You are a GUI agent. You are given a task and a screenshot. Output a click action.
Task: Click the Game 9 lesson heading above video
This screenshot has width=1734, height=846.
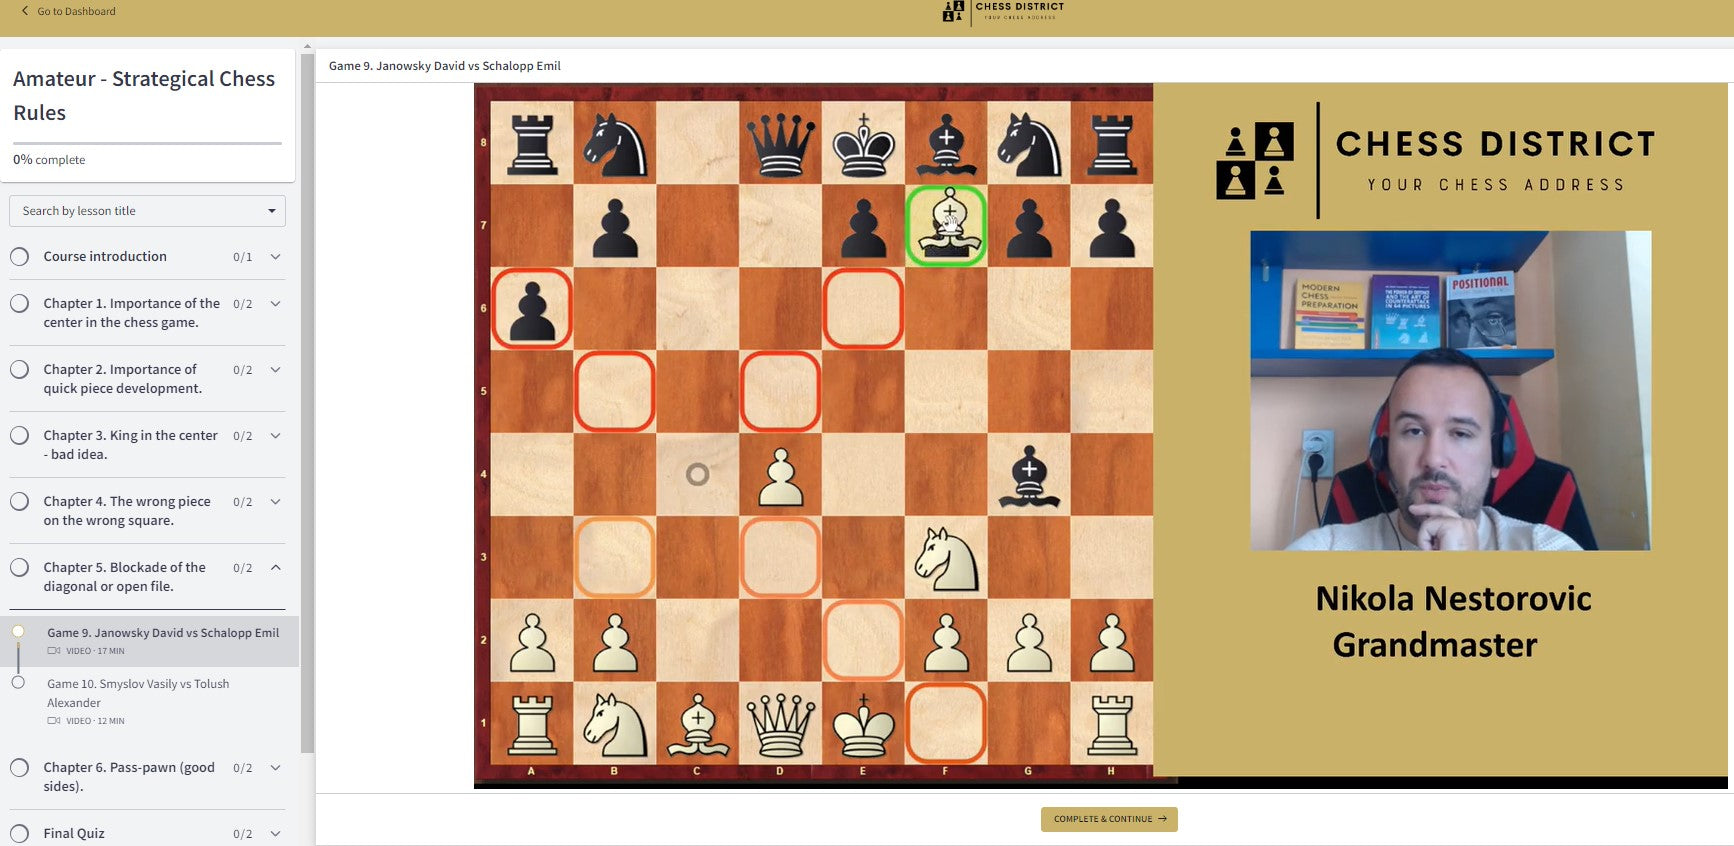[445, 66]
